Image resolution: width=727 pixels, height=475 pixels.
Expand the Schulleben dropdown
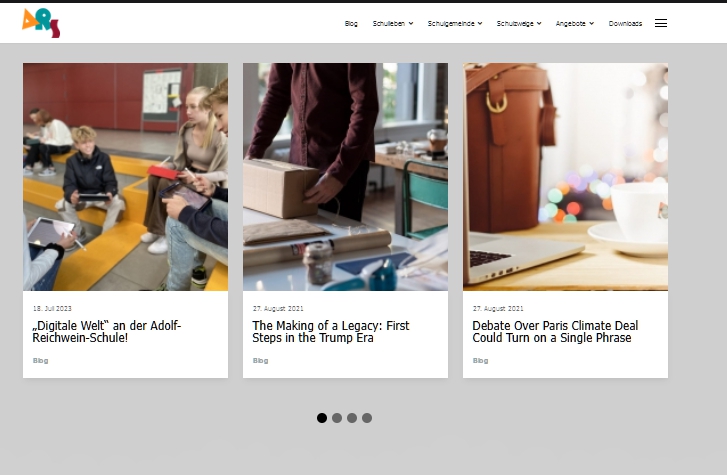[x=392, y=23]
